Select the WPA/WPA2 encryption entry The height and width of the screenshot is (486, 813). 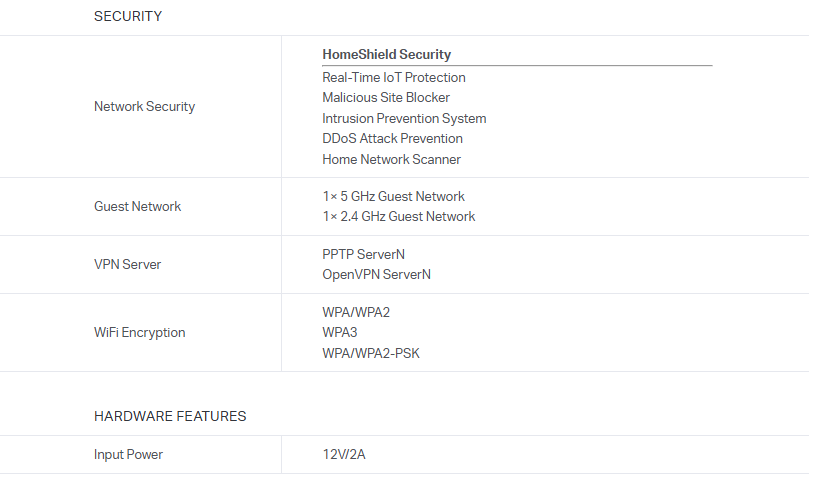(x=356, y=312)
